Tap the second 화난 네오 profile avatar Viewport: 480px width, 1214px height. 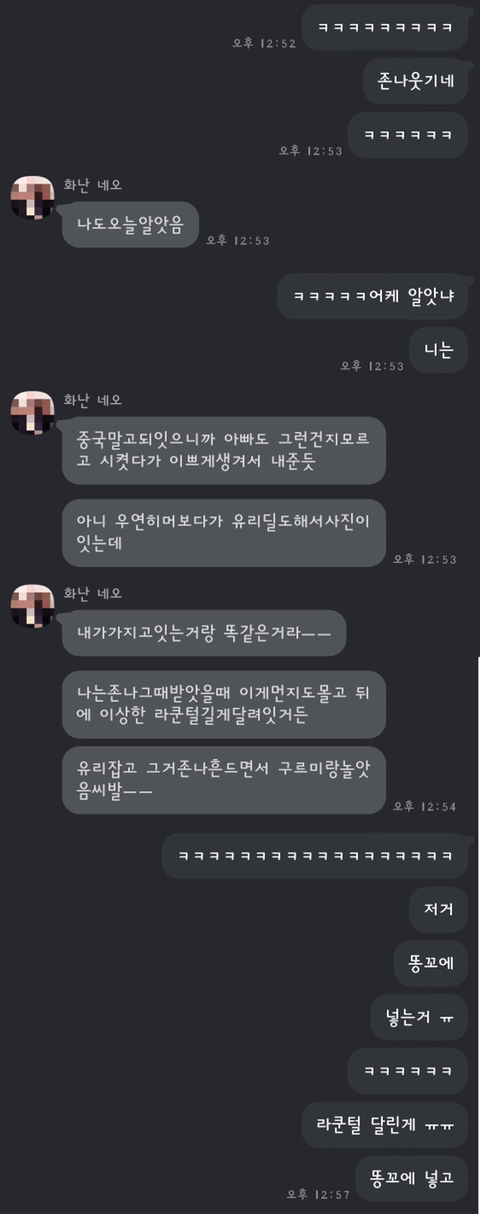(x=32, y=412)
